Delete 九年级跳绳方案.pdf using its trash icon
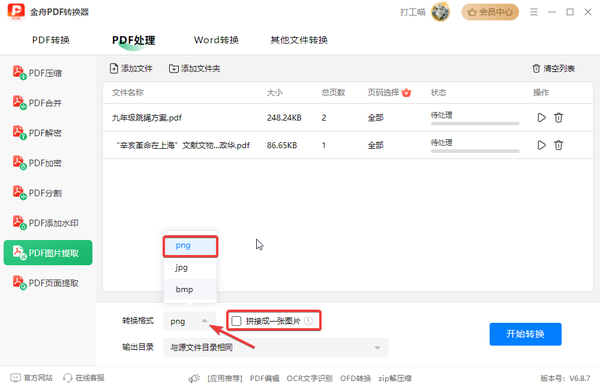Viewport: 600px width, 390px height. pos(558,117)
